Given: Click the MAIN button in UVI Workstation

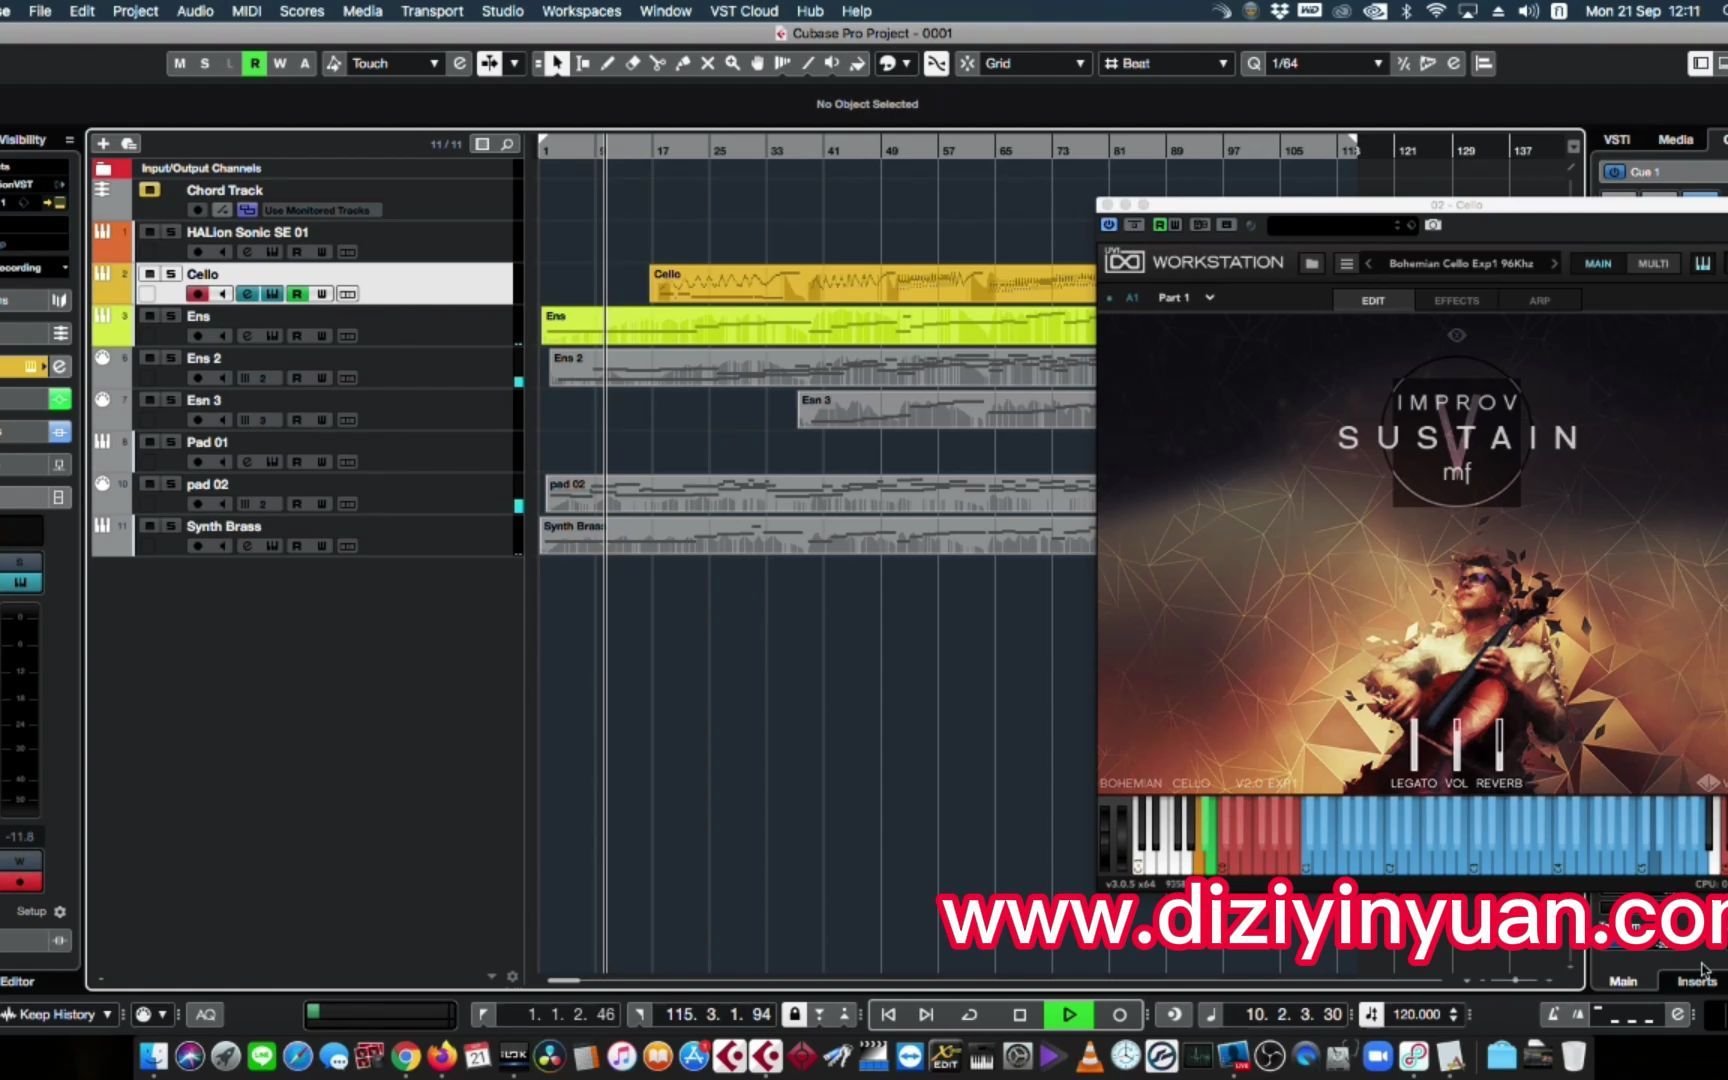Looking at the screenshot, I should click(x=1597, y=263).
